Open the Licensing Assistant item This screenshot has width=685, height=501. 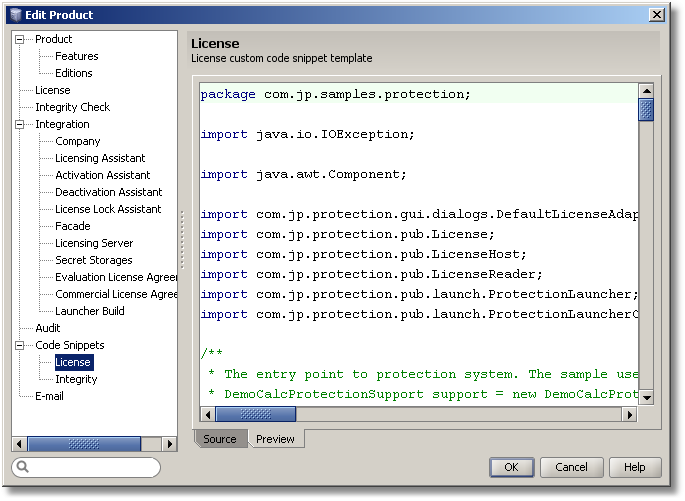click(x=100, y=158)
